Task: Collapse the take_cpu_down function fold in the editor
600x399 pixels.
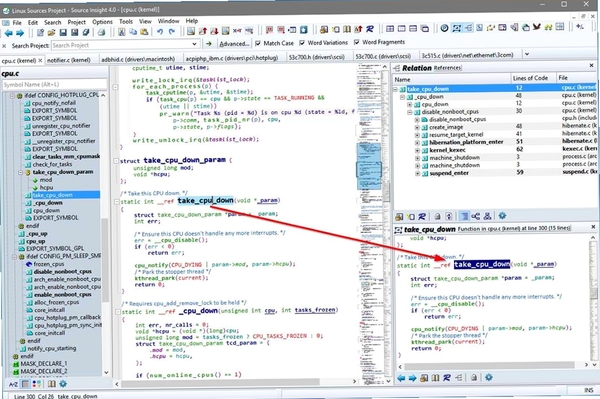Action: click(x=116, y=201)
